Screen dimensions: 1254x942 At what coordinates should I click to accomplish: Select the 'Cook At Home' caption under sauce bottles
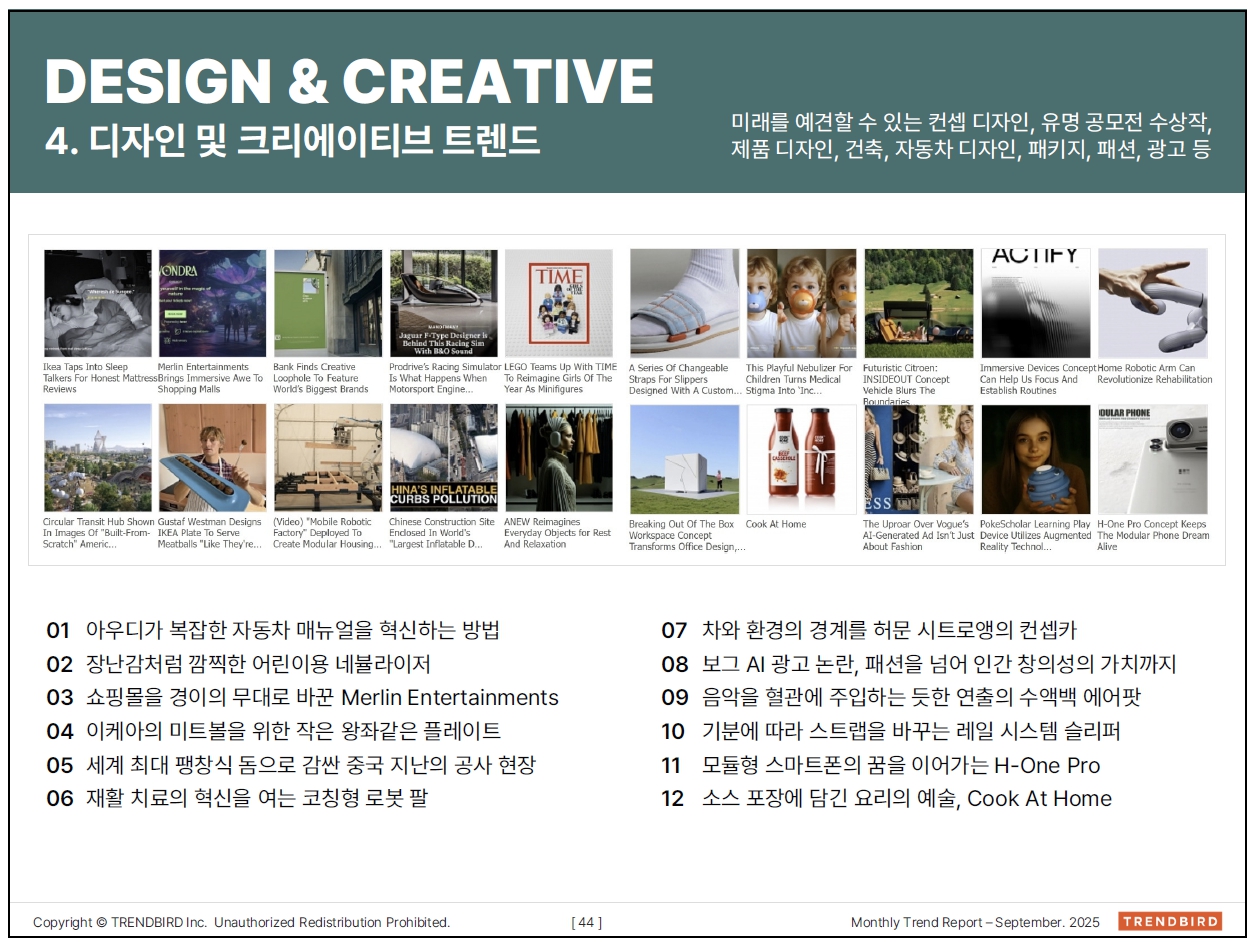(x=776, y=524)
